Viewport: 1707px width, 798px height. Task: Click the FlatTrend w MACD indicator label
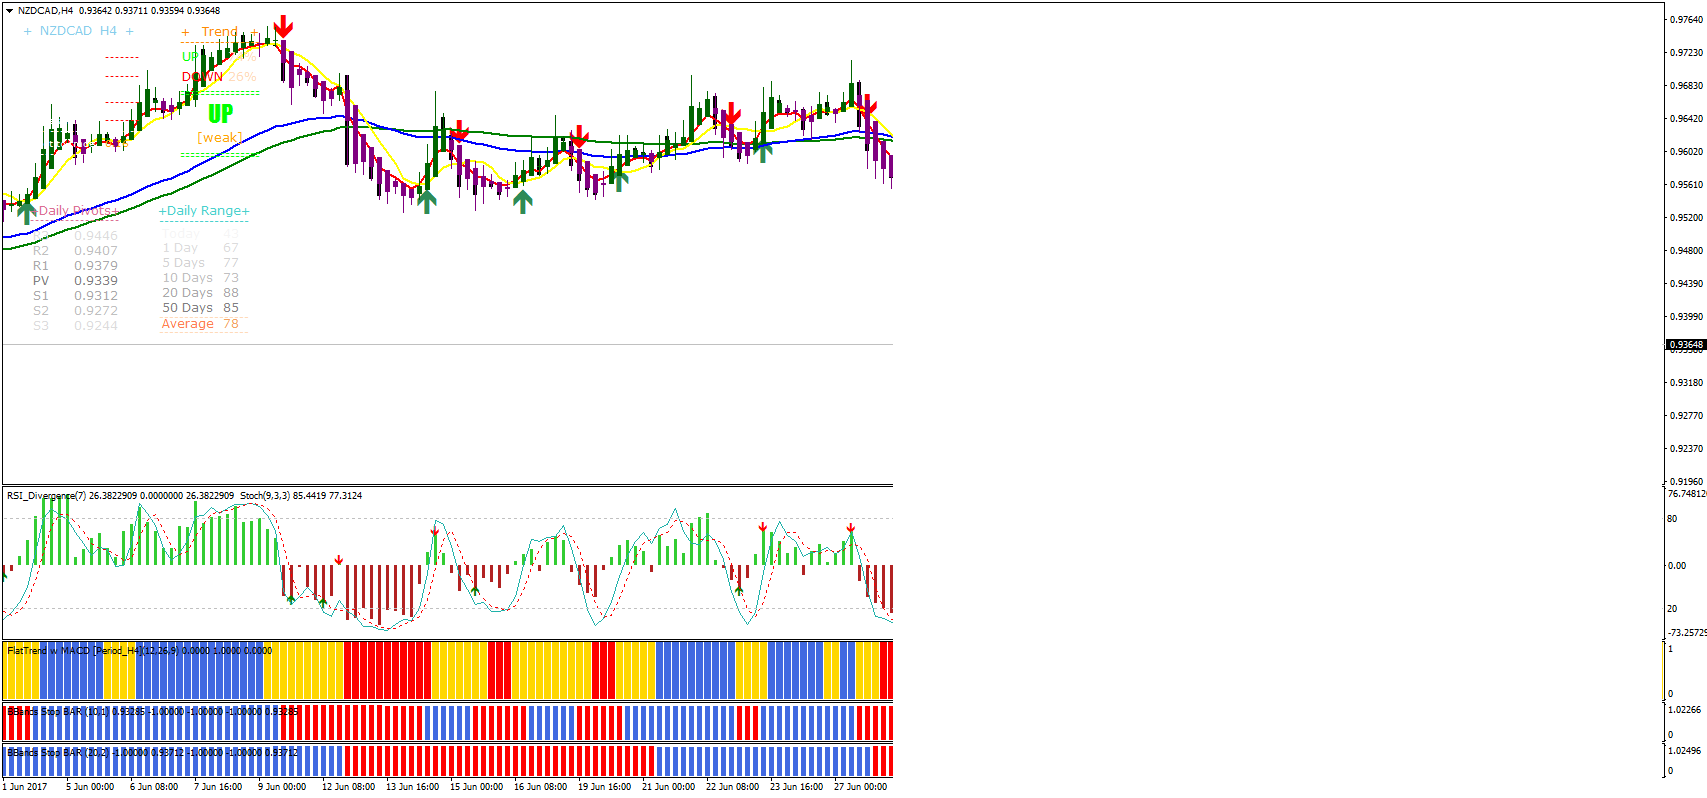pyautogui.click(x=62, y=651)
